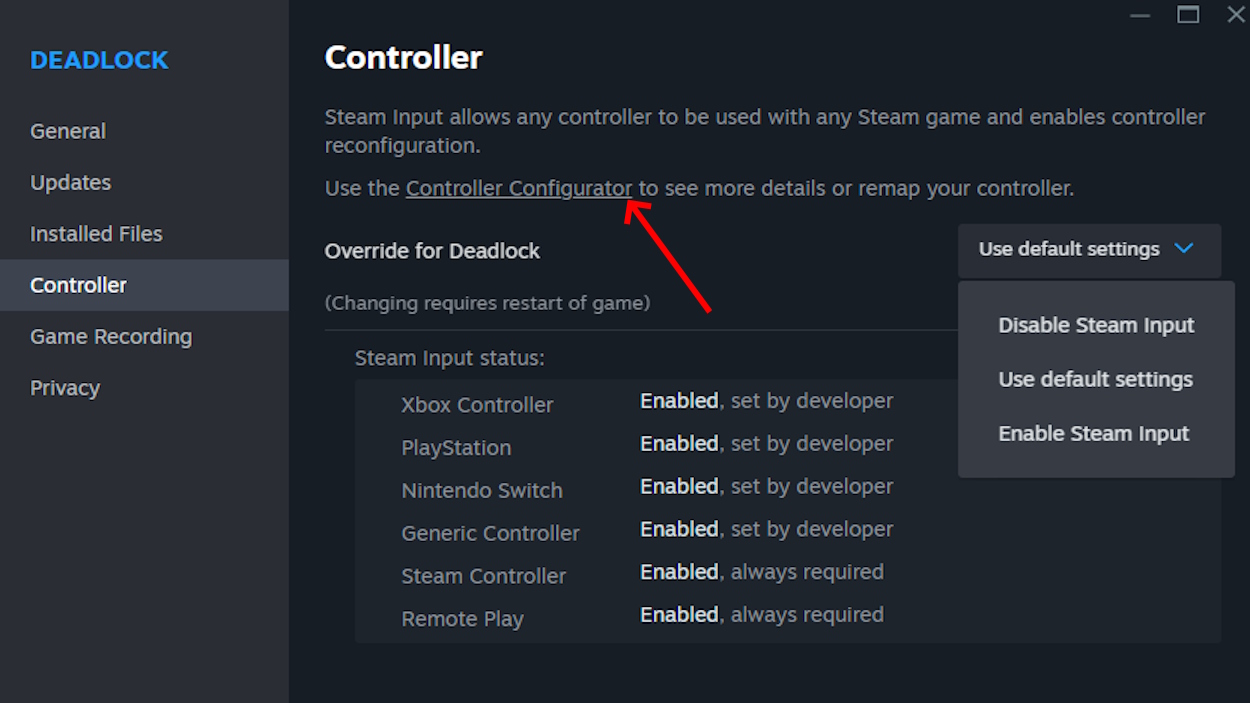1250x703 pixels.
Task: Switch to the General section
Action: pyautogui.click(x=67, y=131)
